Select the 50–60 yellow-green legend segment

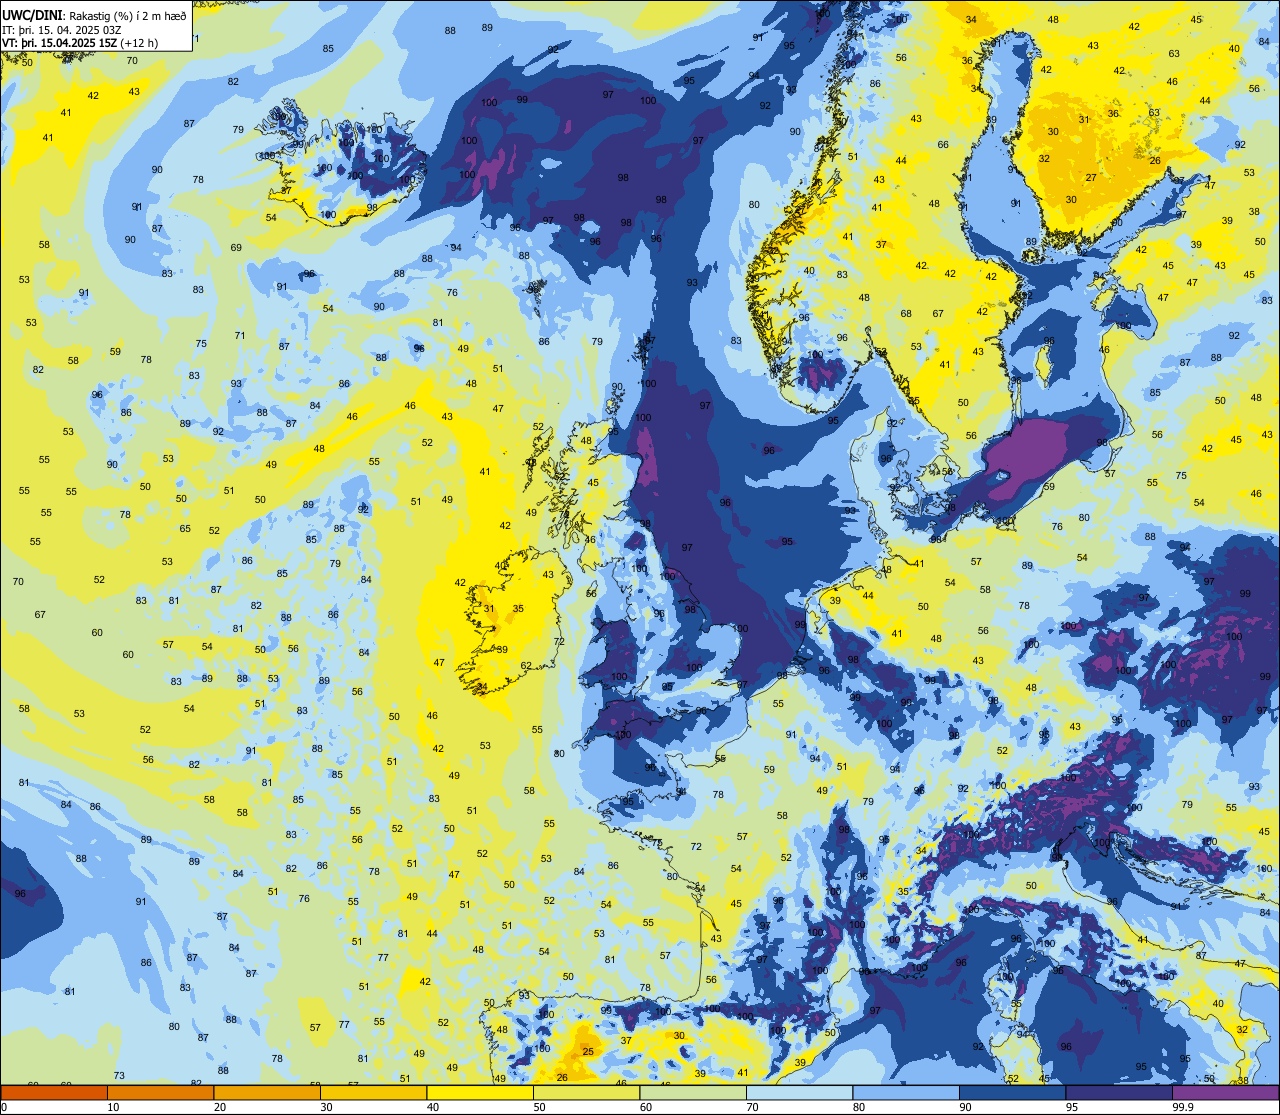tap(586, 1092)
